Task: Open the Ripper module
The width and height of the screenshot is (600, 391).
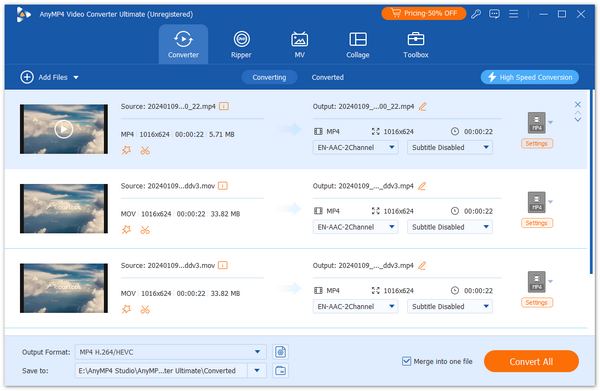Action: 241,45
